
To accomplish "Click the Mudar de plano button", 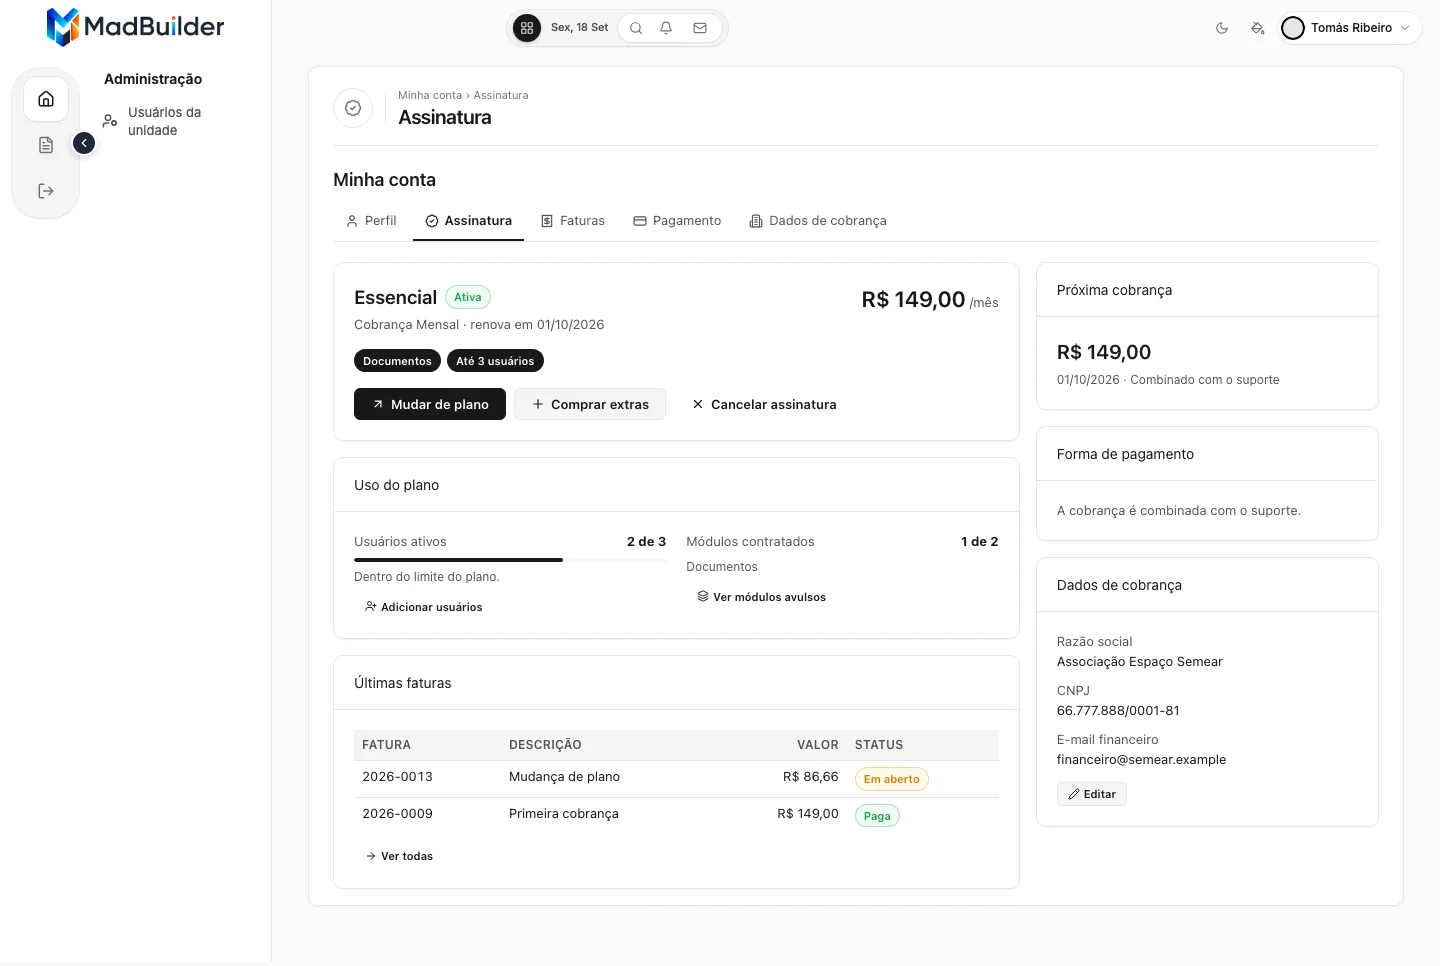I will (430, 404).
